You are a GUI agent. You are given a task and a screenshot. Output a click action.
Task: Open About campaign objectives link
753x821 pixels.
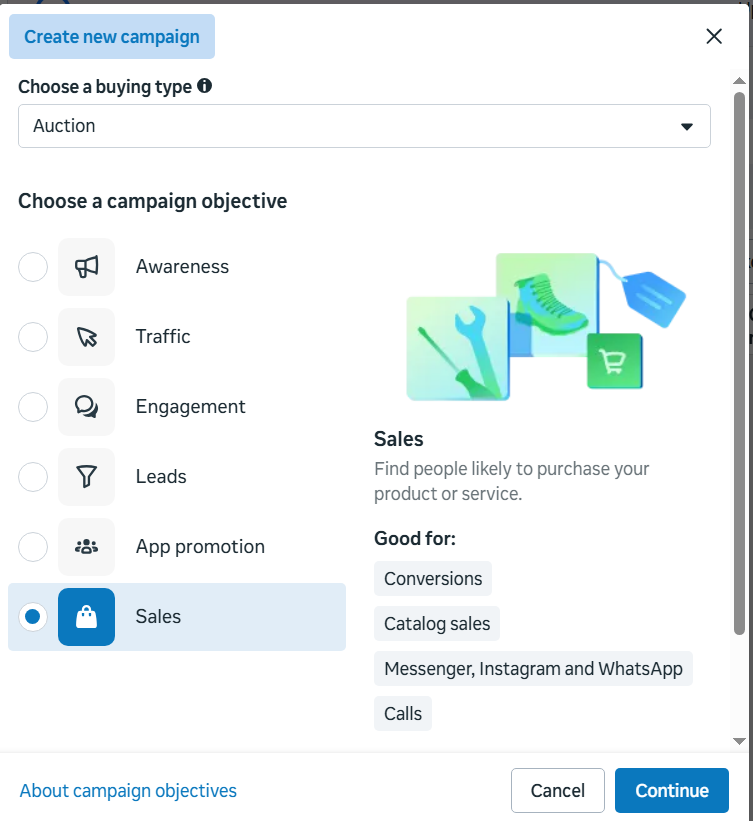click(x=128, y=790)
